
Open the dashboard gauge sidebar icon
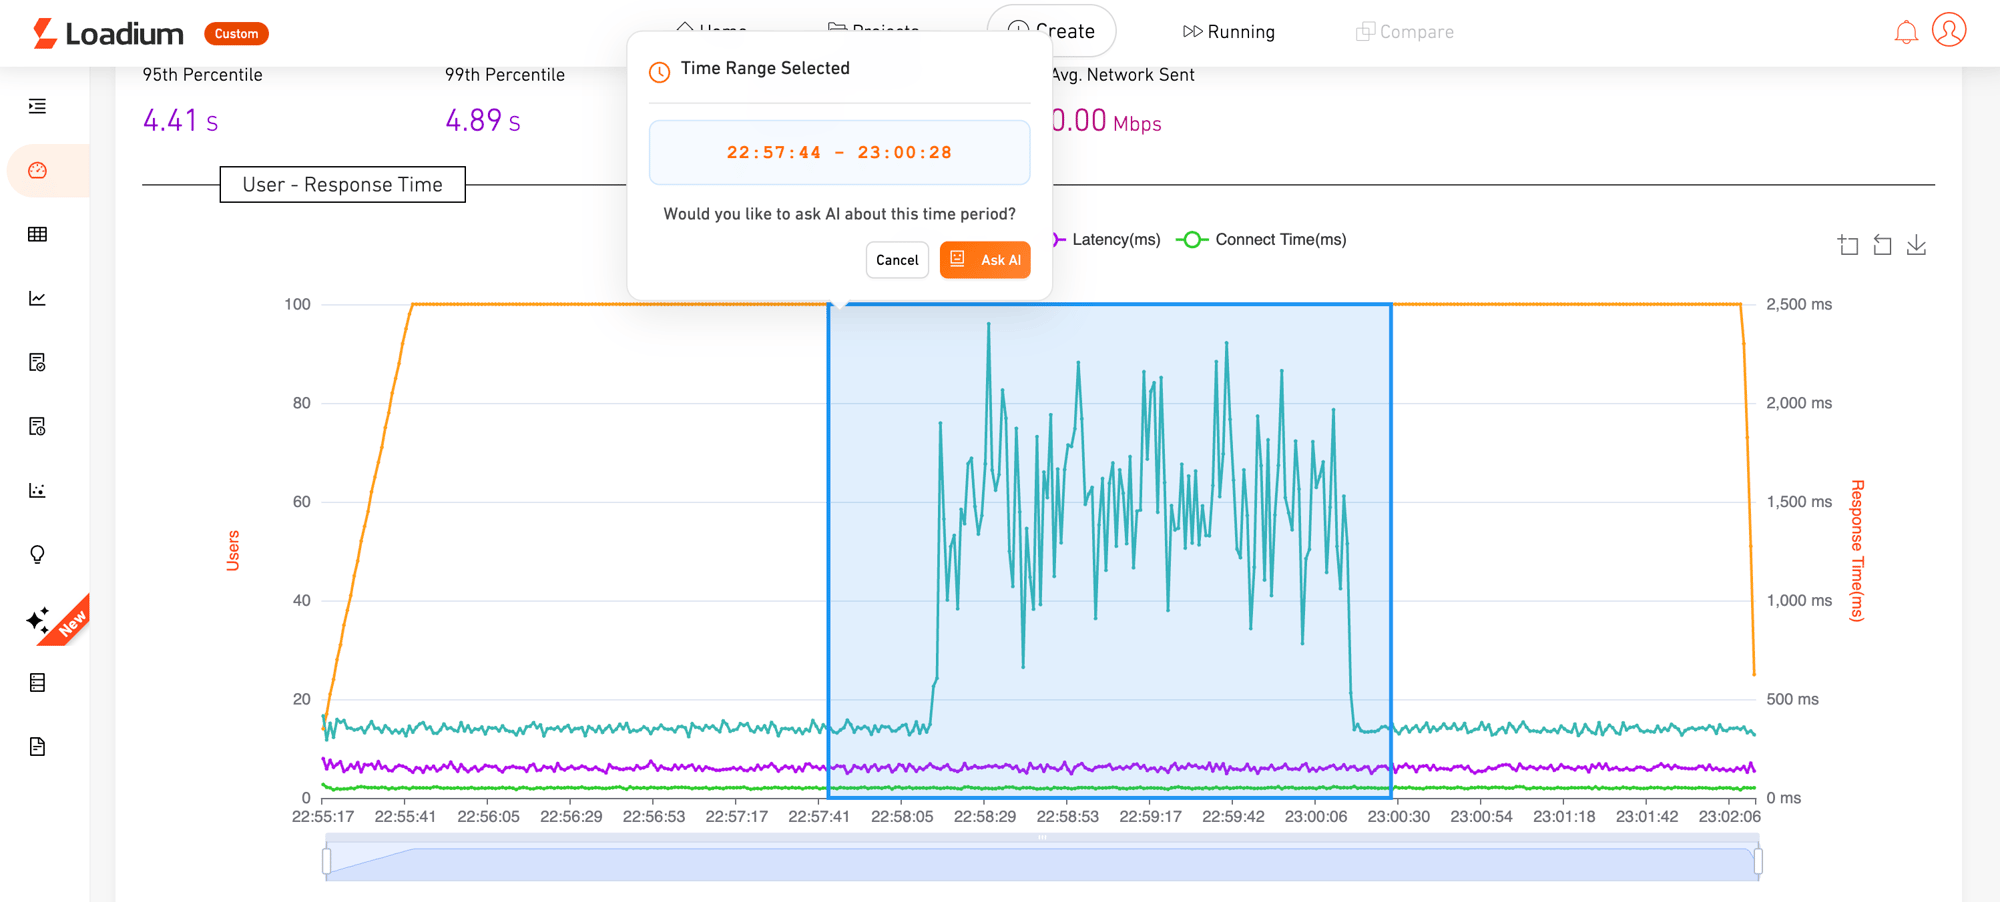pyautogui.click(x=38, y=171)
